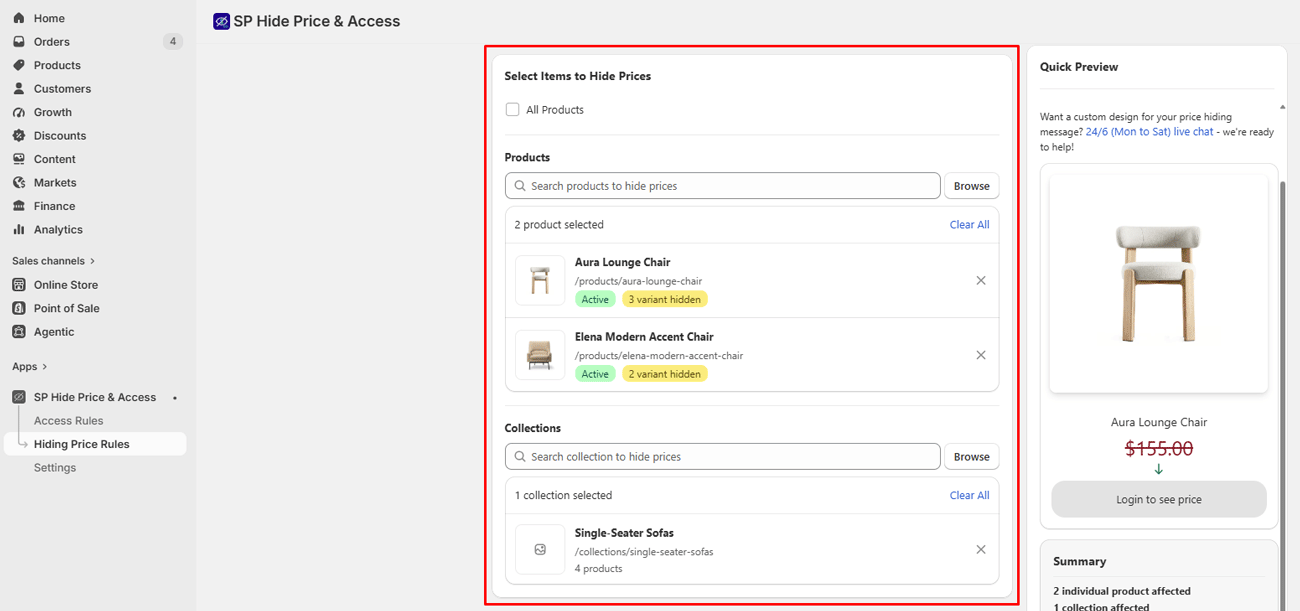Click the Single-Seater Sofas collection placeholder image

coord(540,550)
